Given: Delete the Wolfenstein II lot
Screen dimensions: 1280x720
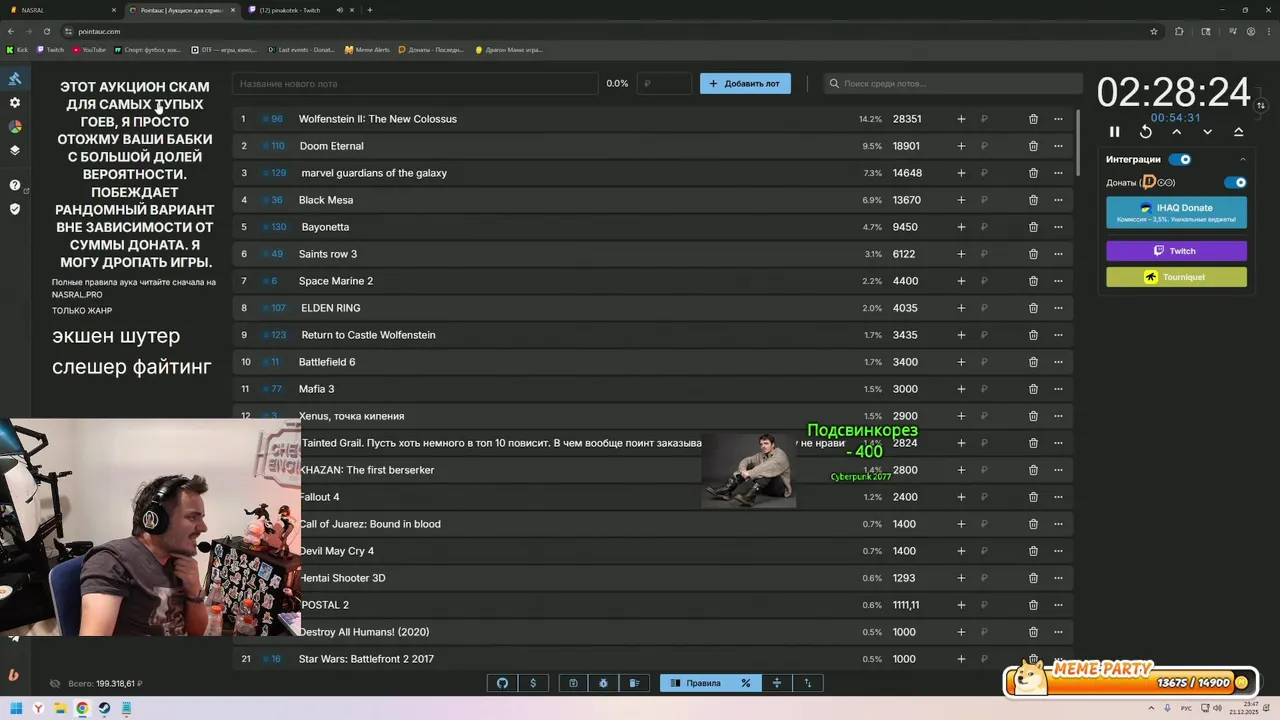Looking at the screenshot, I should (x=1033, y=119).
